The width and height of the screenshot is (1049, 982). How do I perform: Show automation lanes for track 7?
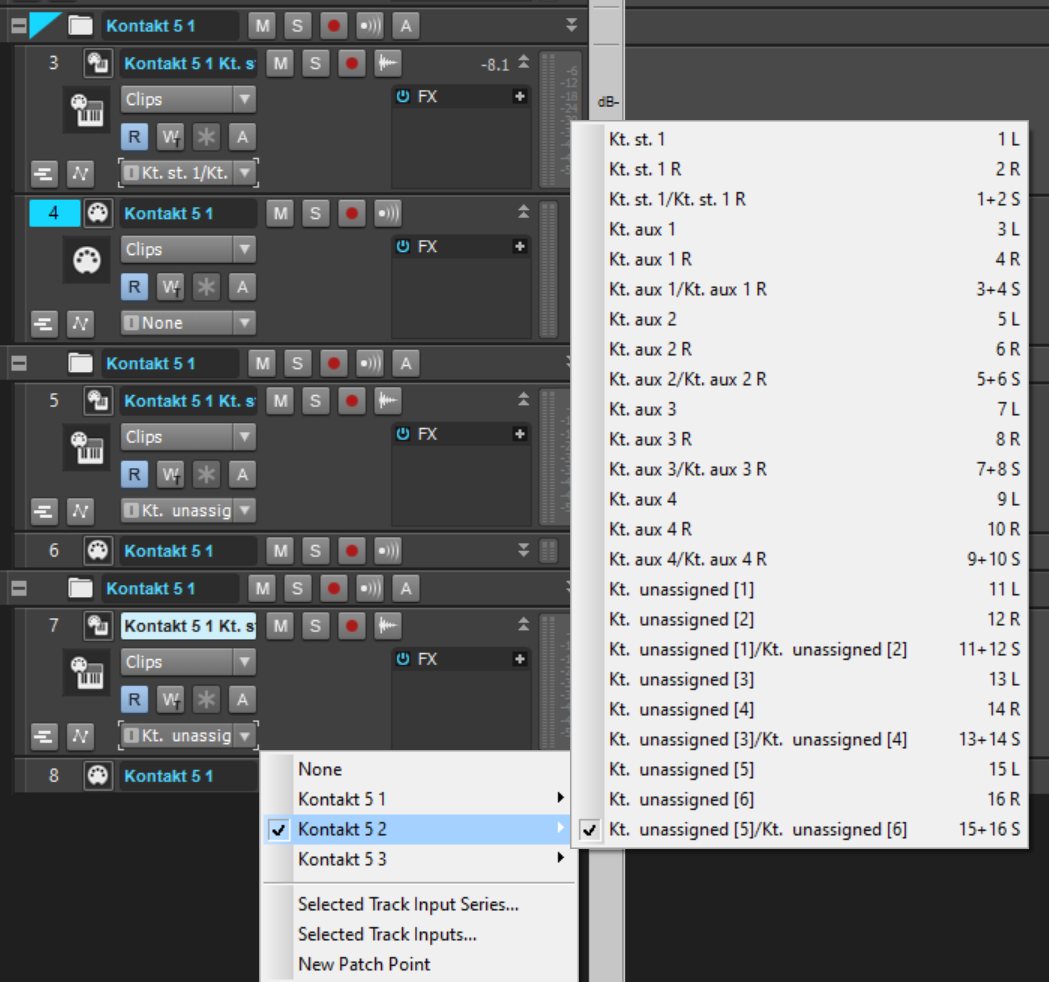(x=80, y=736)
